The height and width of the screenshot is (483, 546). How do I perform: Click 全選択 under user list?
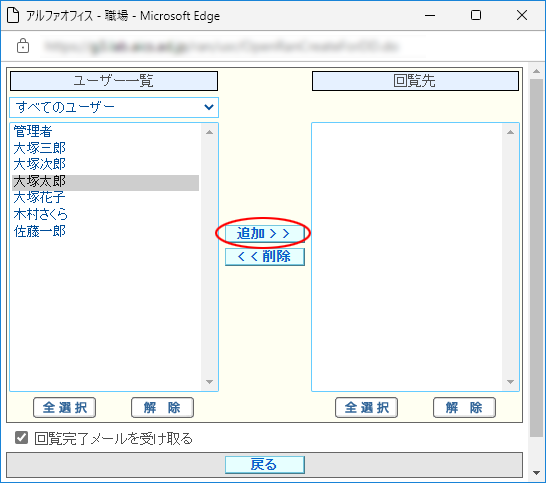[x=64, y=407]
